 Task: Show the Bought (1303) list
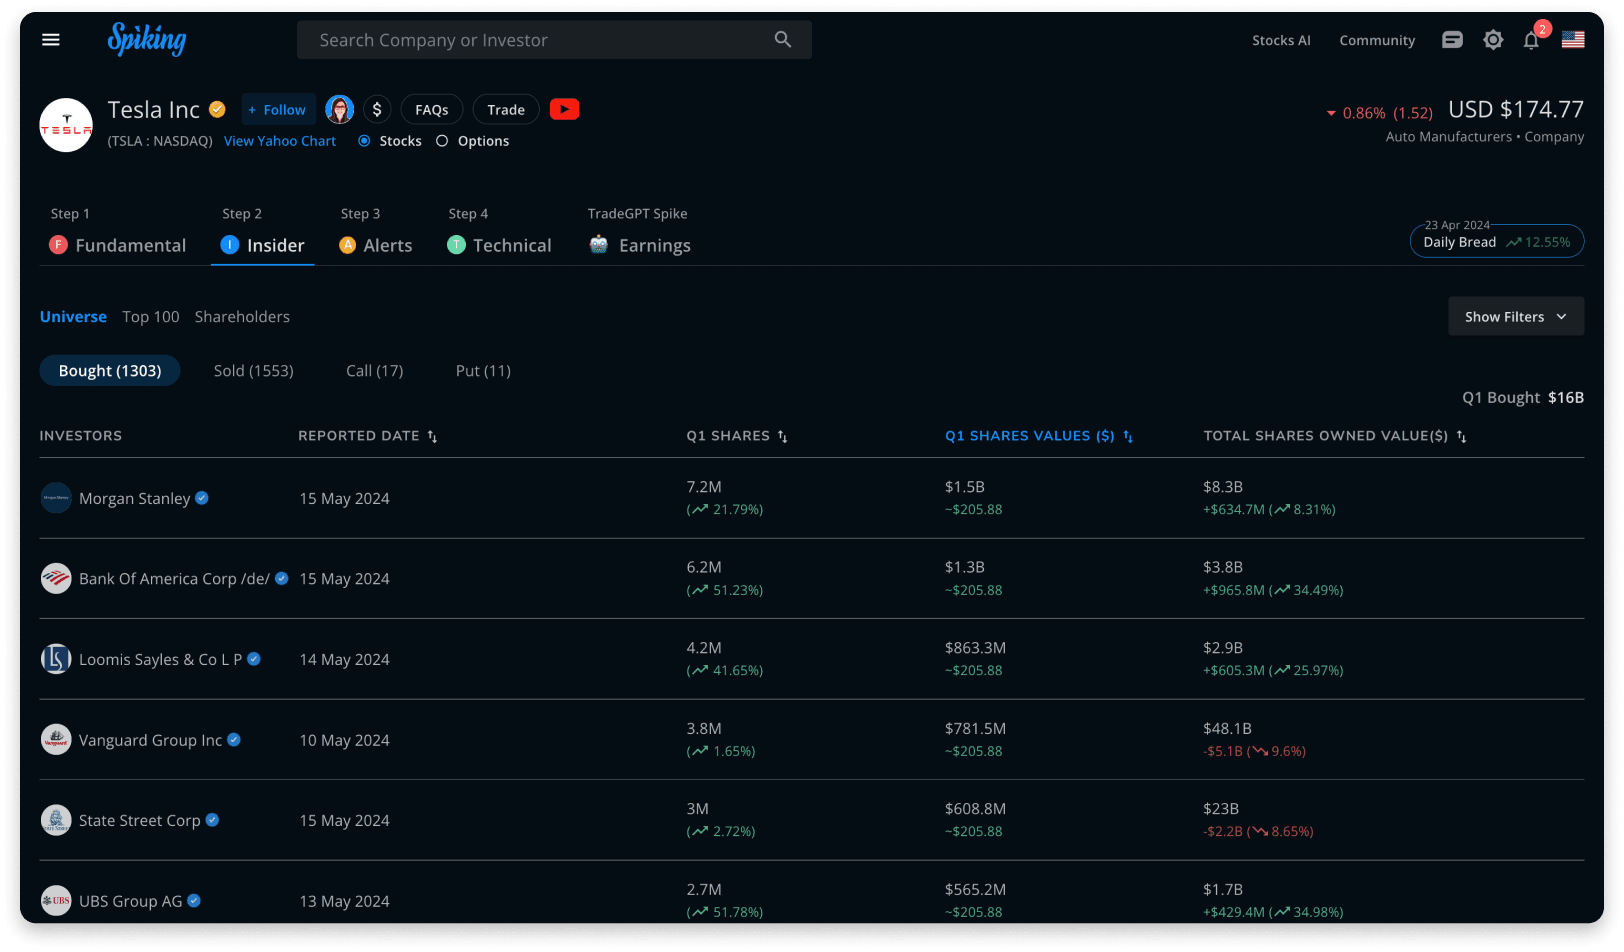[110, 371]
